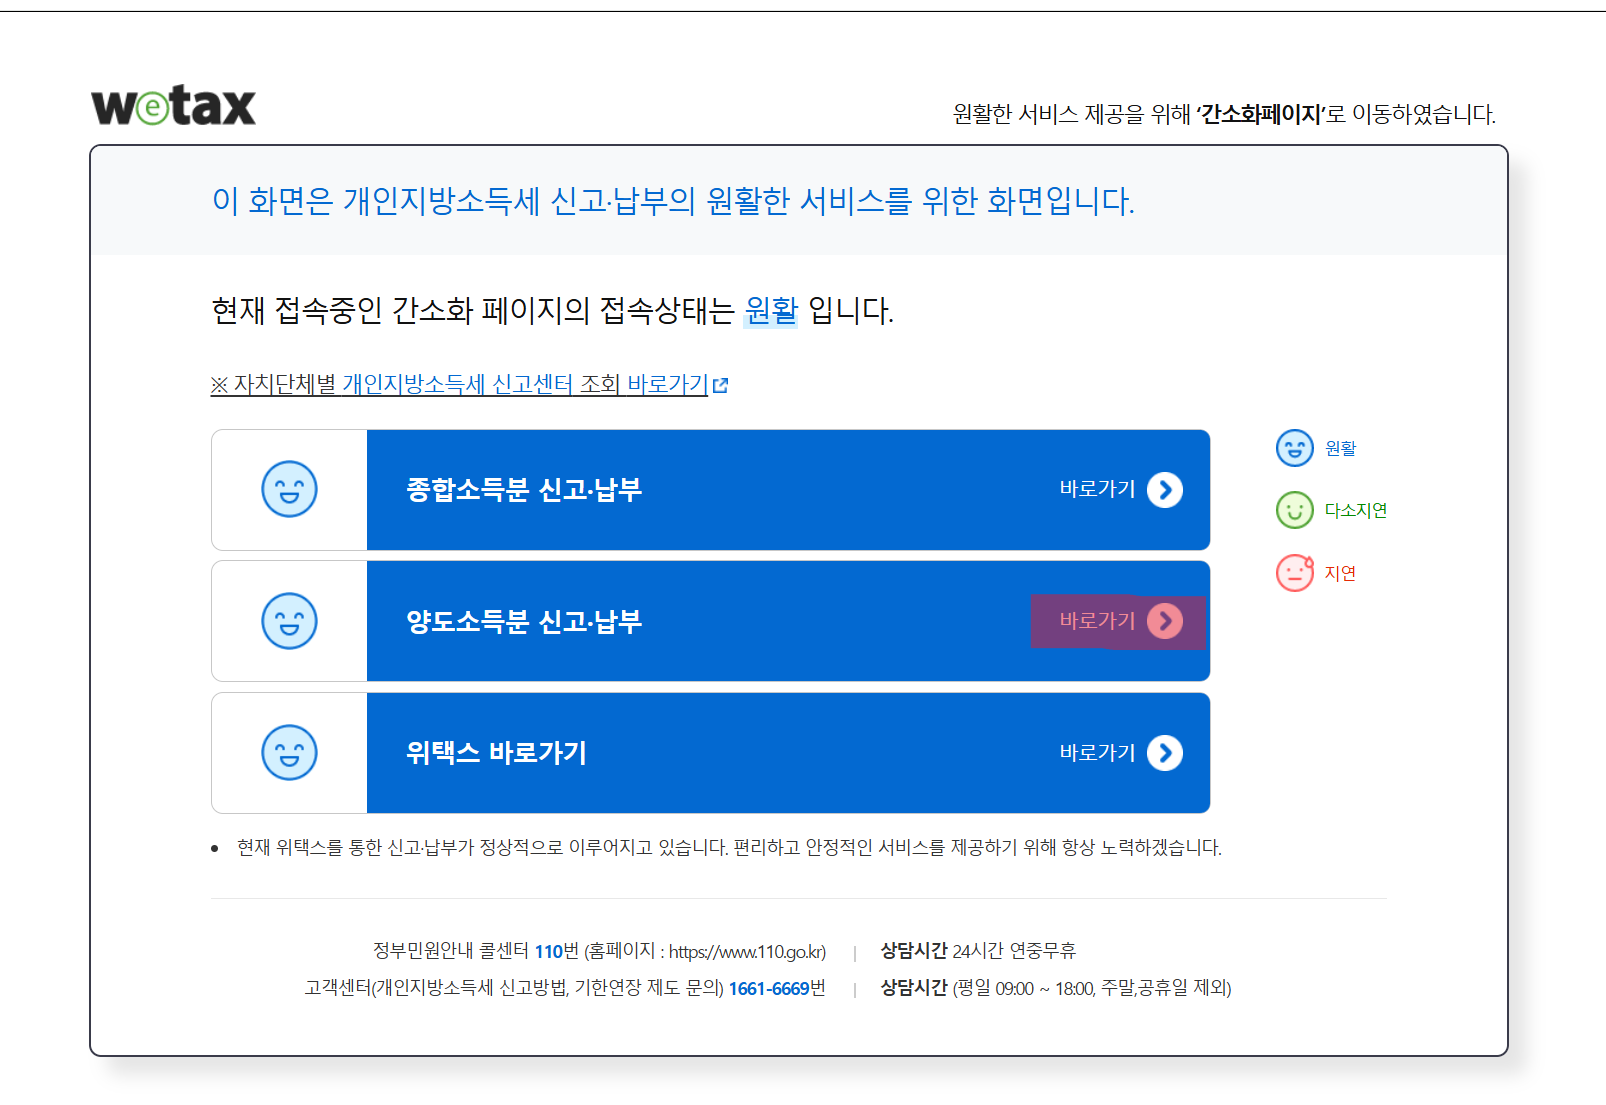
Task: Click the external link icon after 바로가기
Action: pos(721,385)
